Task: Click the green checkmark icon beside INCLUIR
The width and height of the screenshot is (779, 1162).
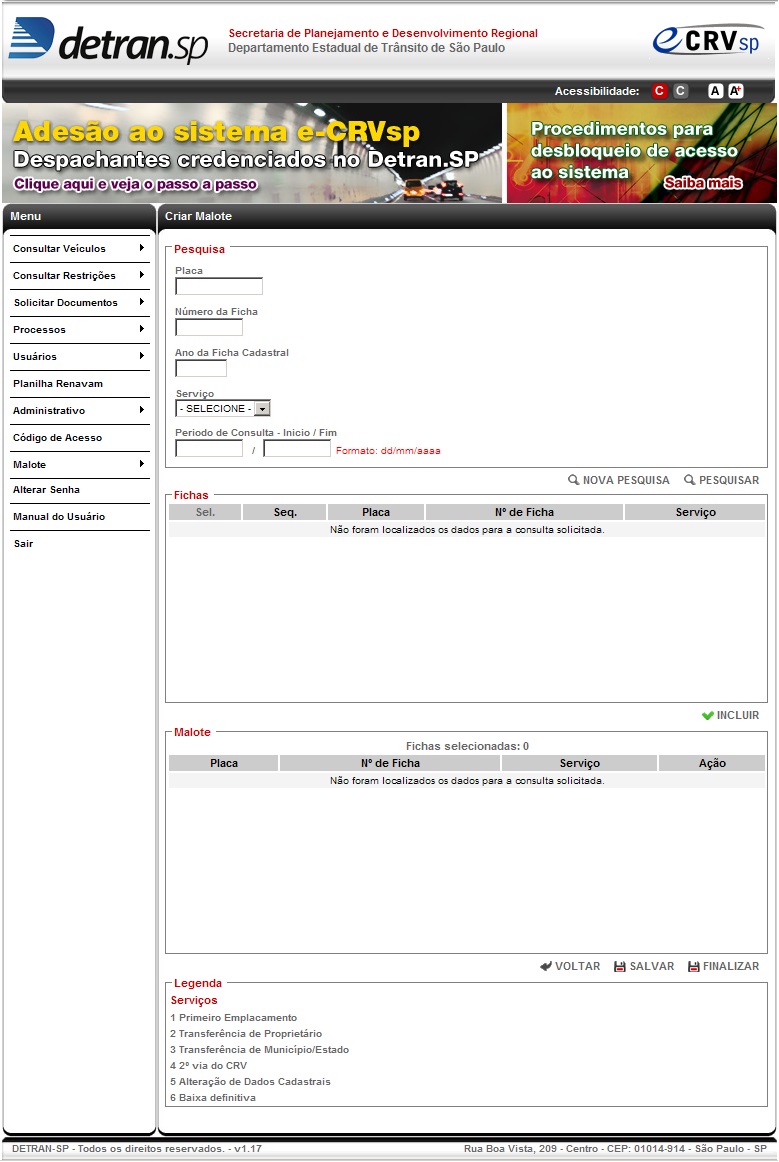Action: pos(707,715)
